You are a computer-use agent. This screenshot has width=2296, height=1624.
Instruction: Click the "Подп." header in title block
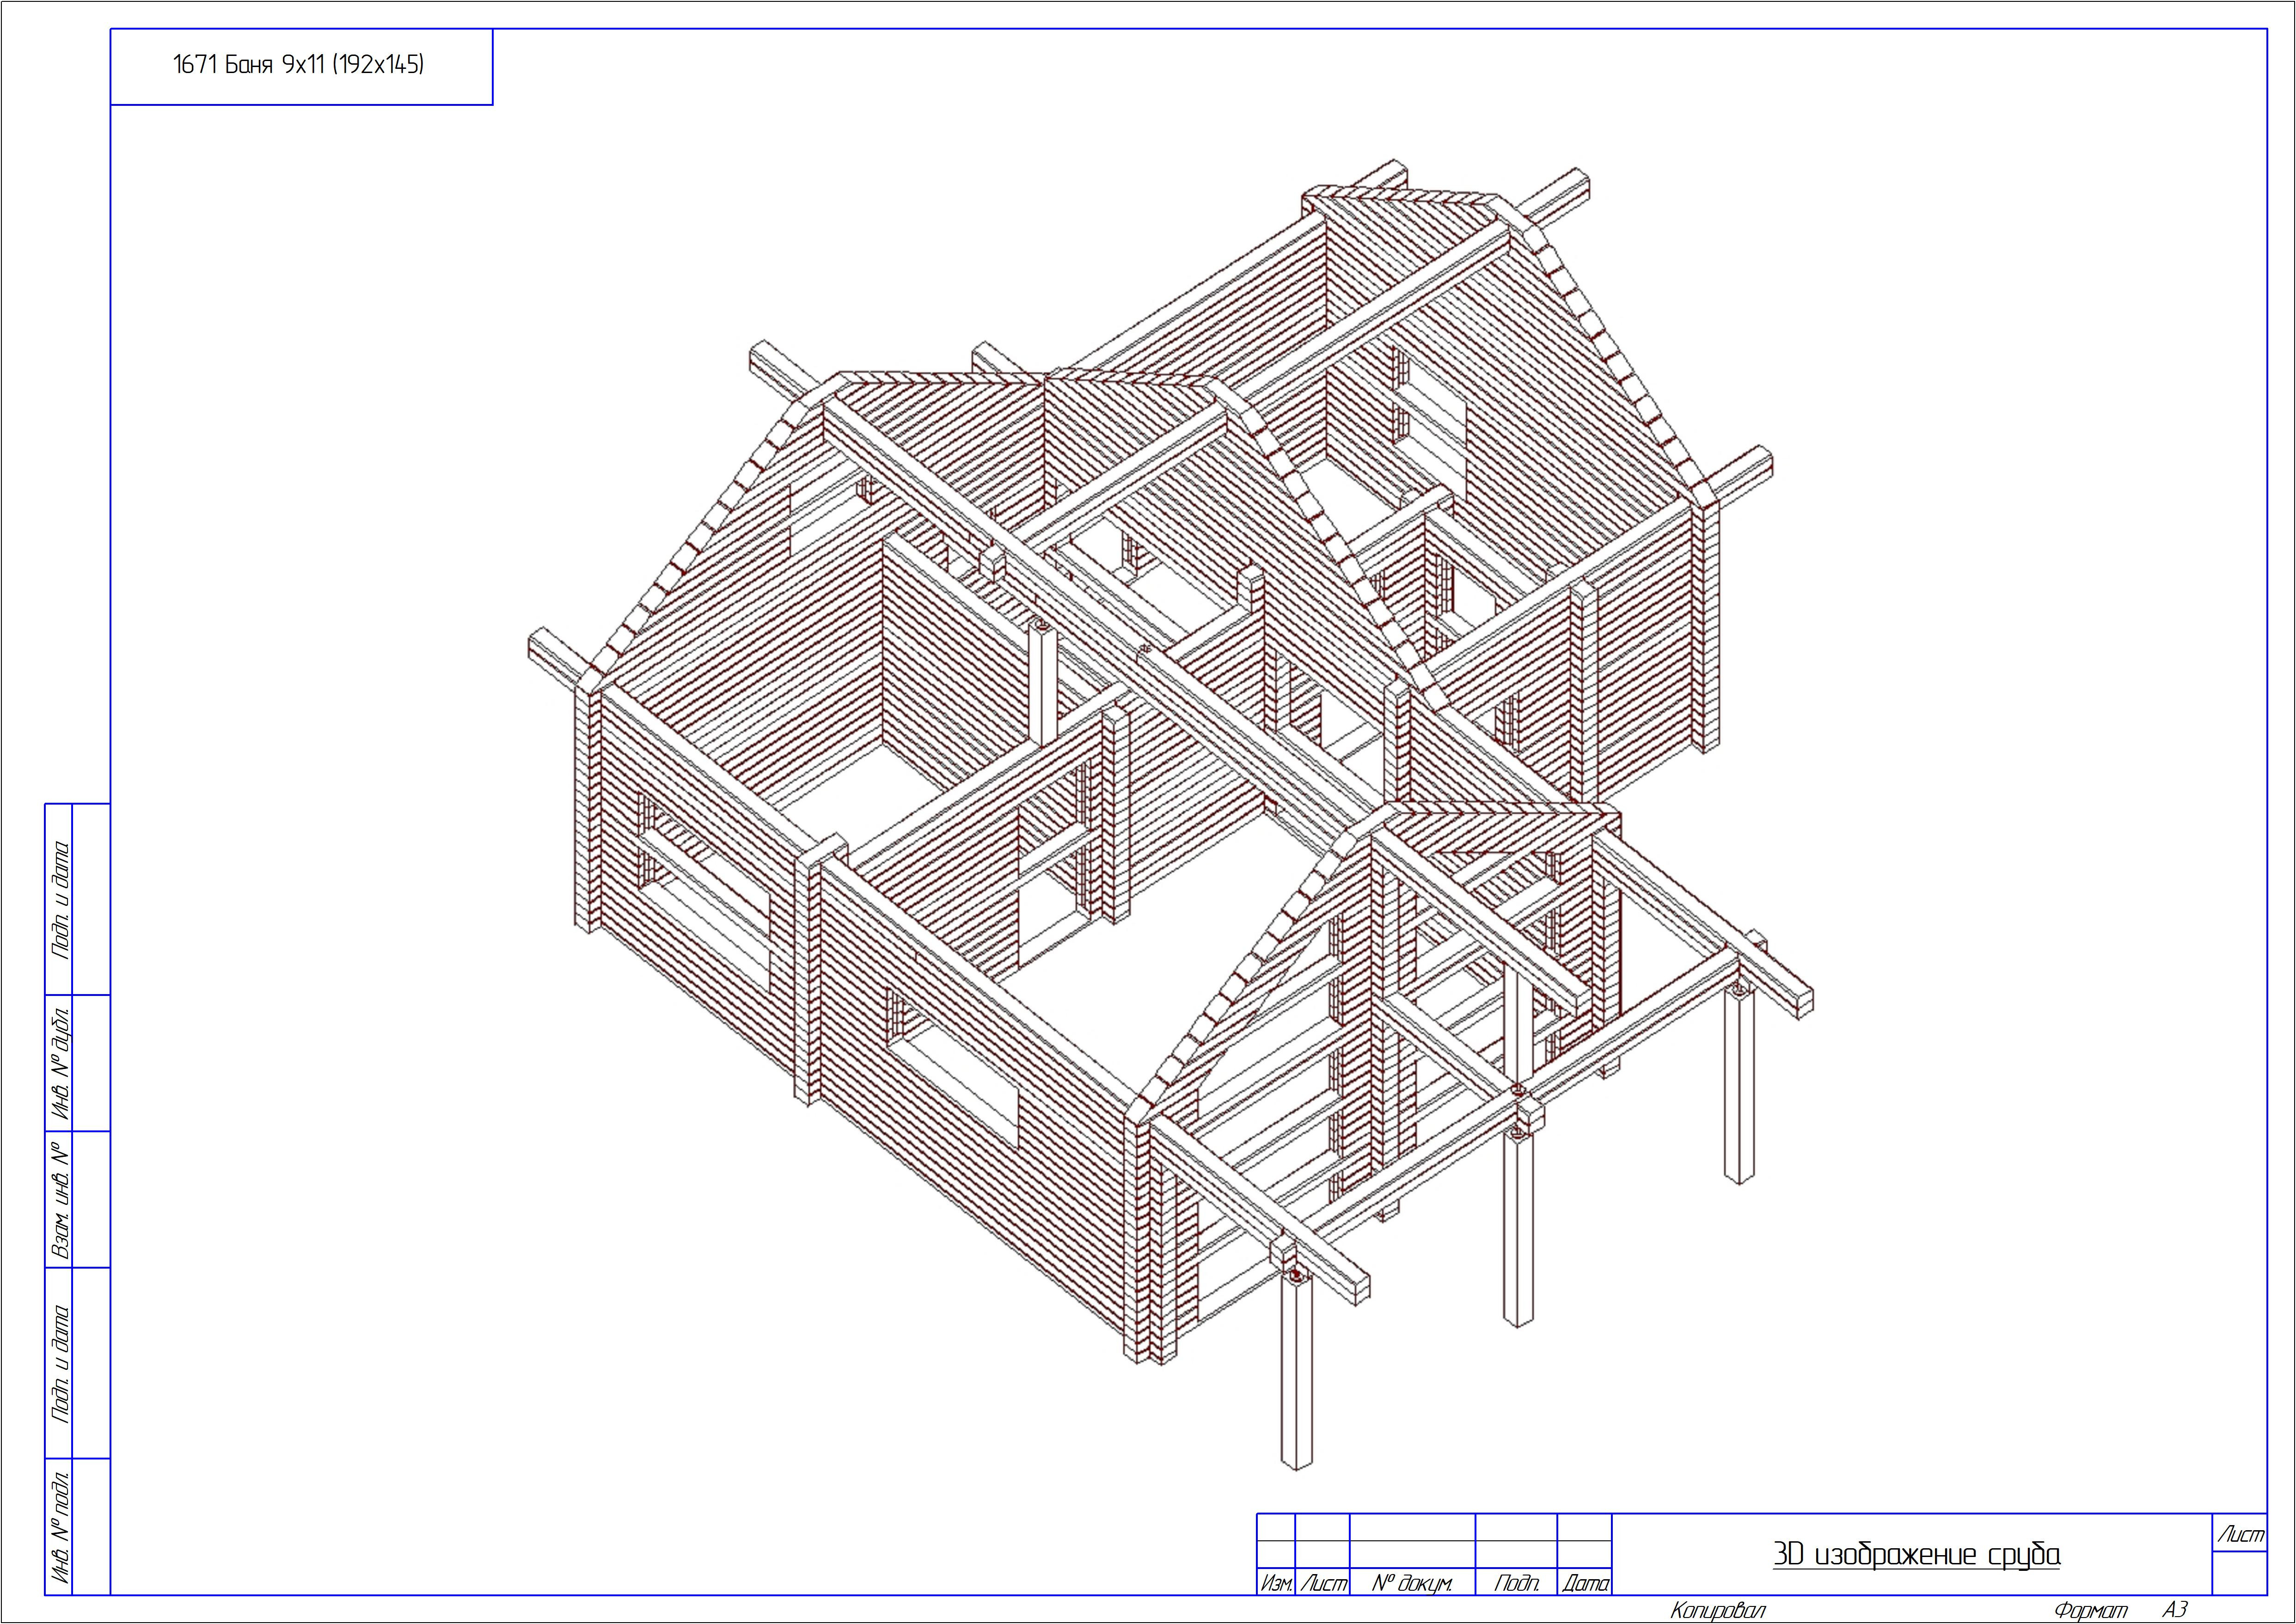tap(1516, 1584)
